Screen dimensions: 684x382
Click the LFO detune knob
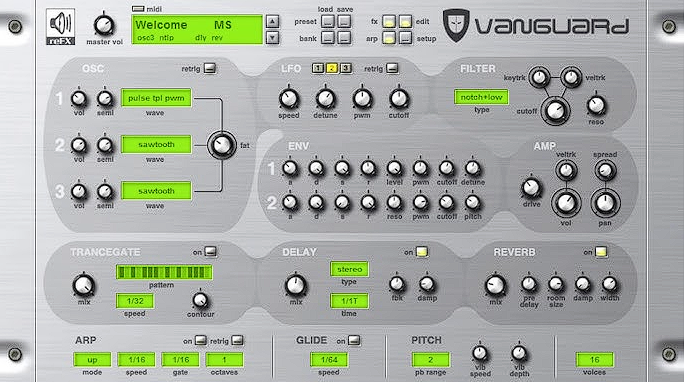tap(325, 99)
